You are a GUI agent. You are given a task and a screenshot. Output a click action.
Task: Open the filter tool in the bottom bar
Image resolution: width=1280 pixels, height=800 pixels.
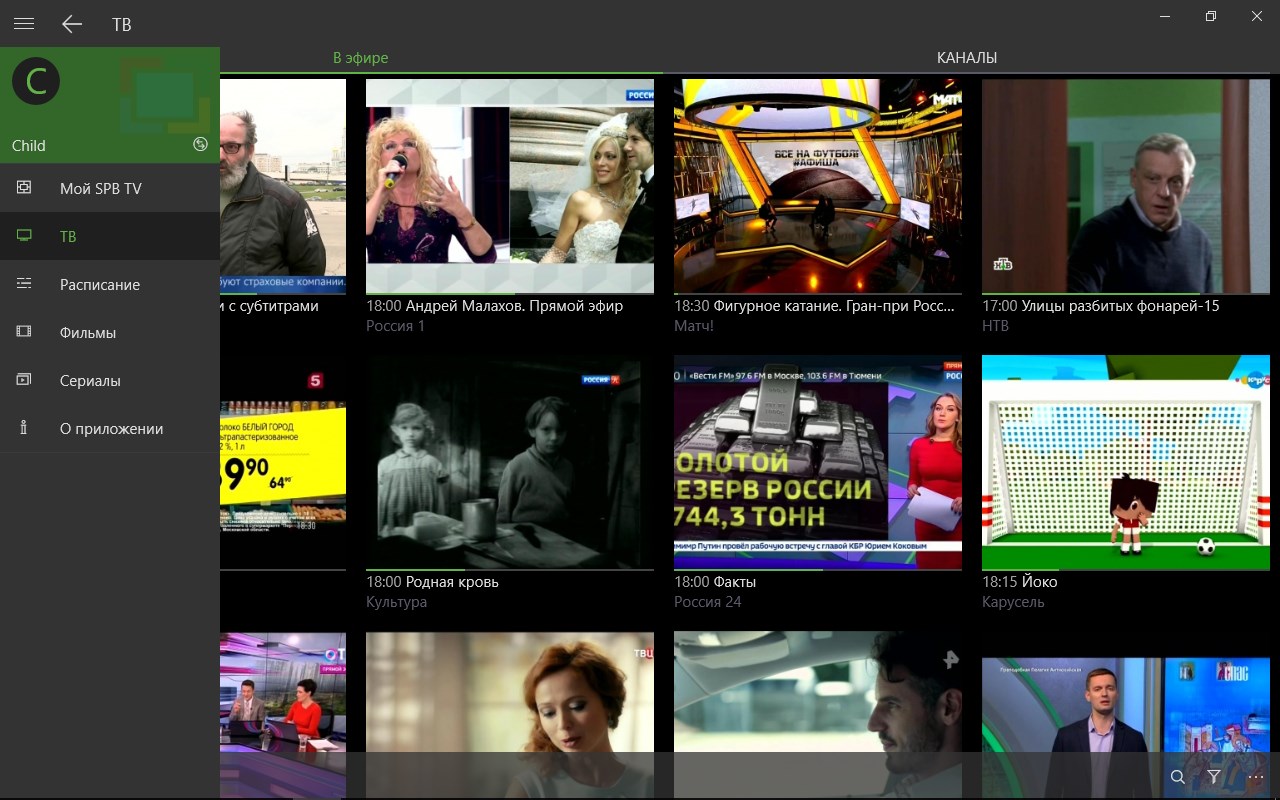[1213, 777]
